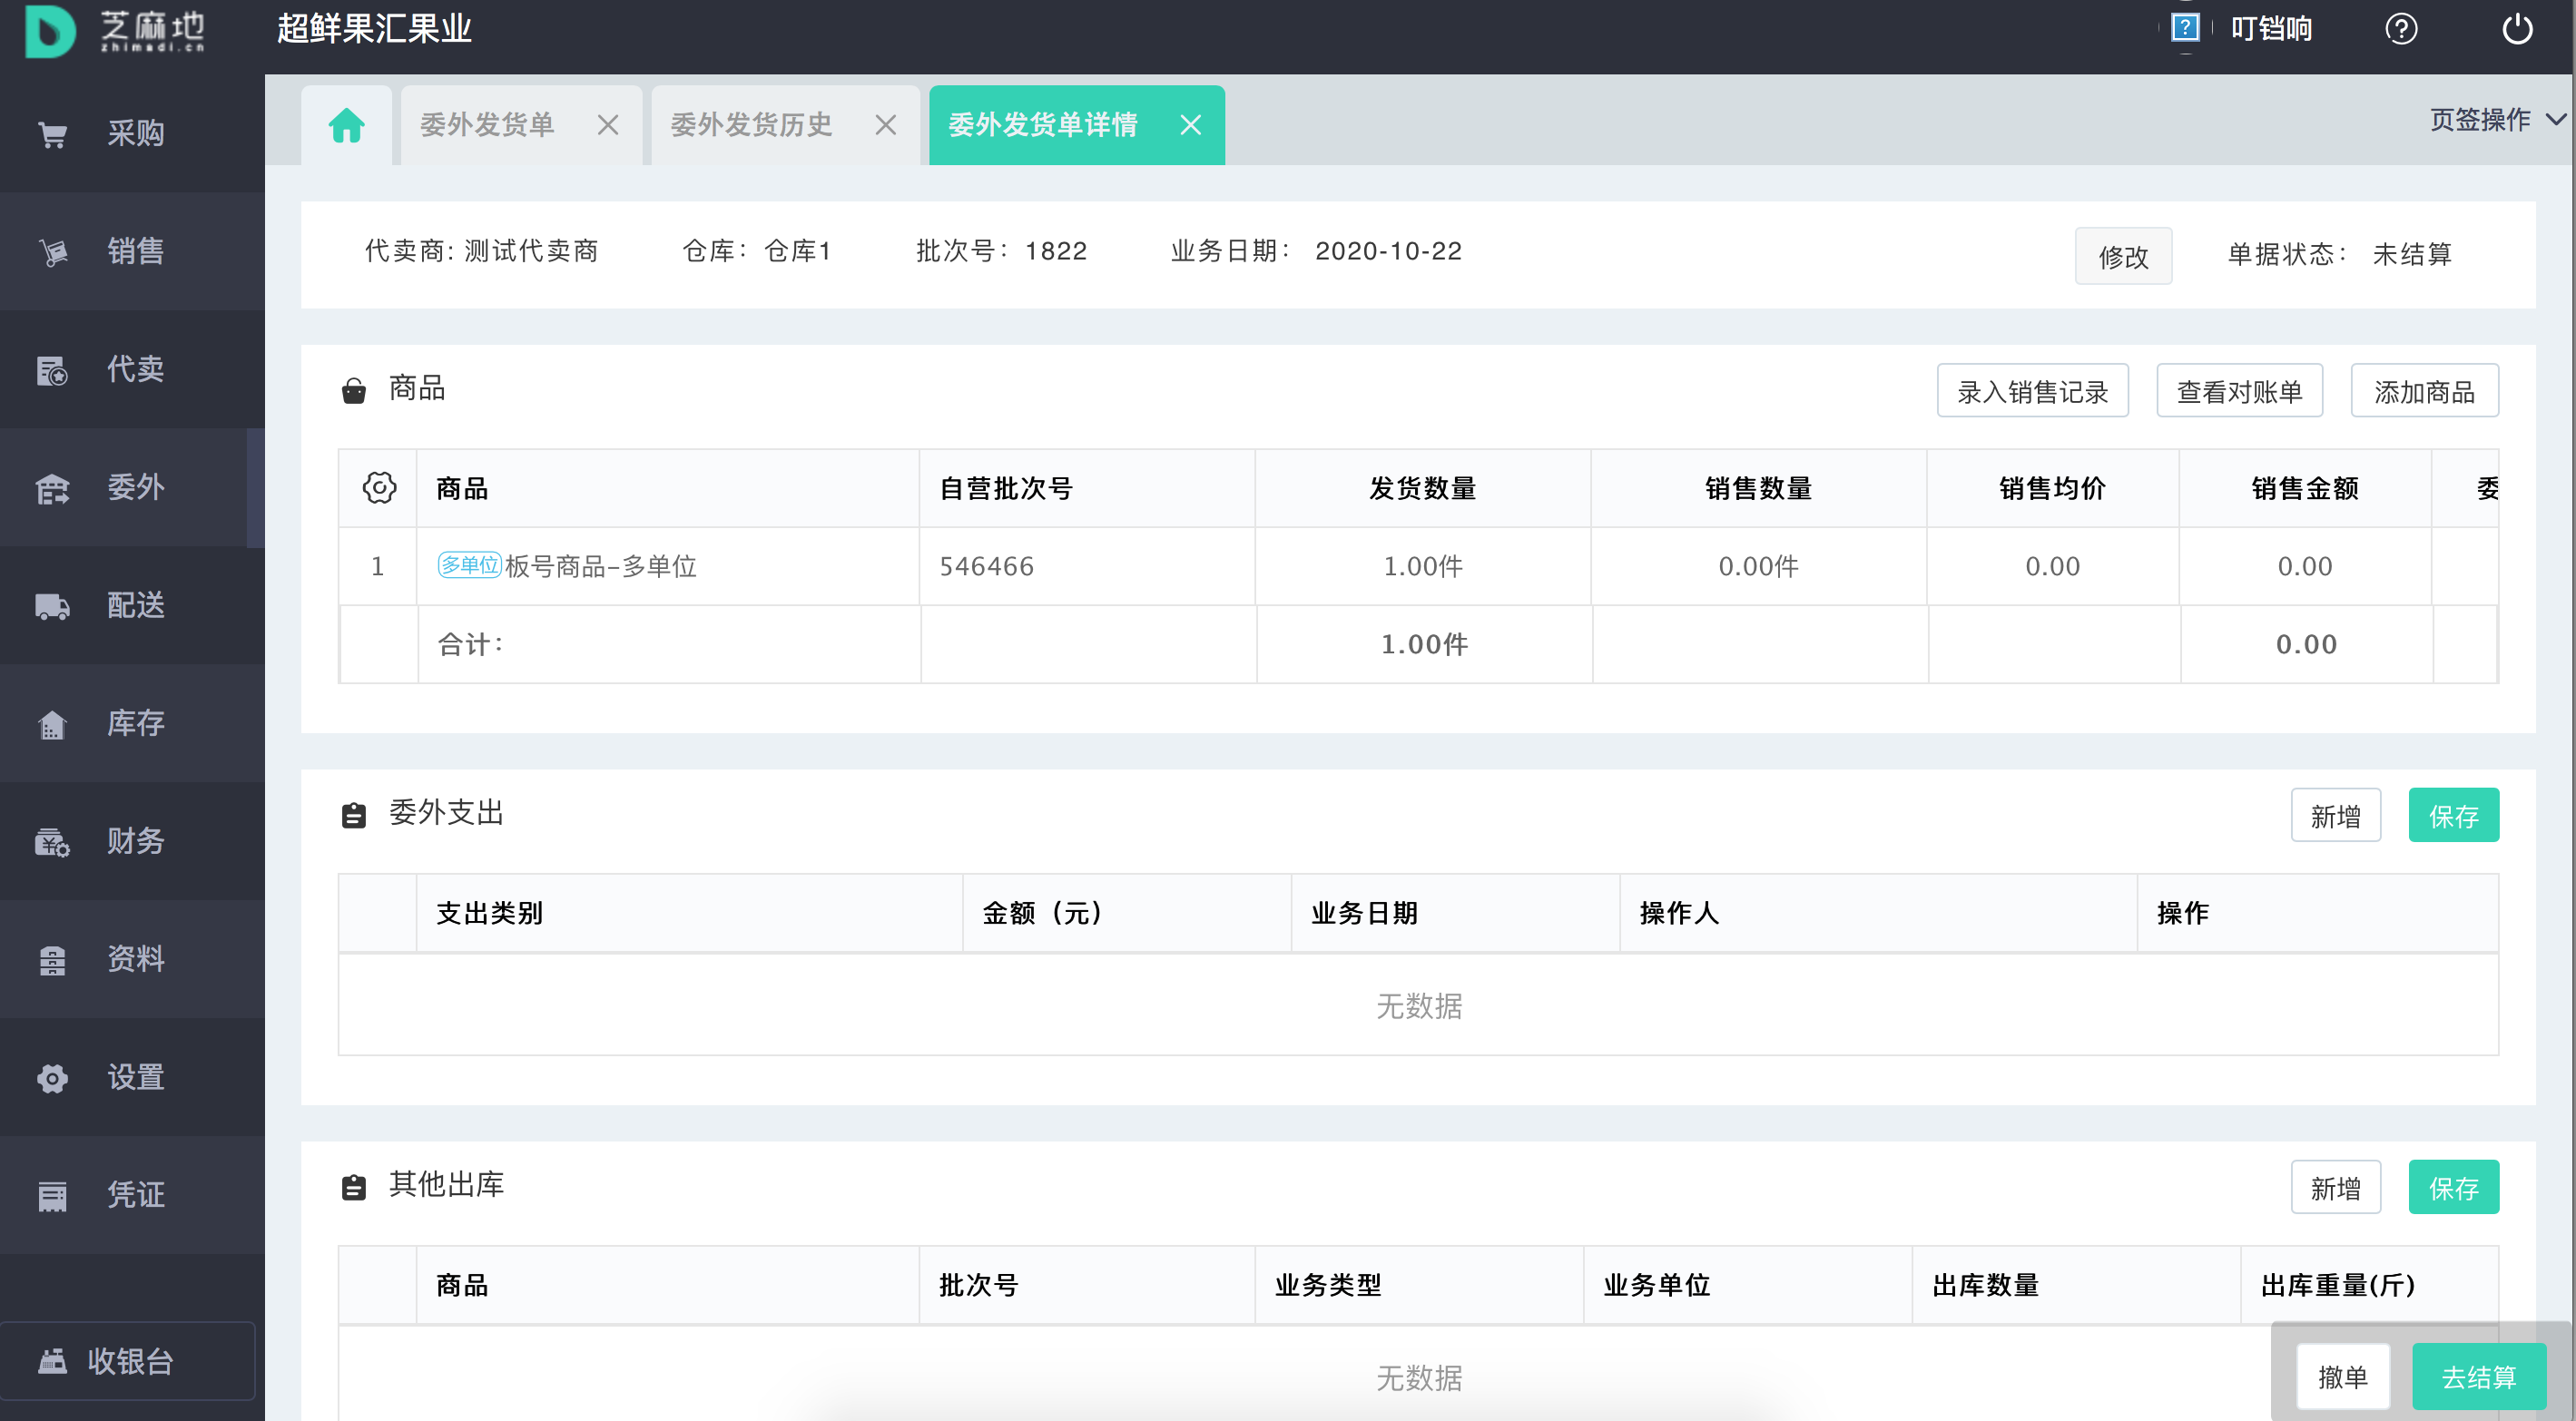Click 发货数量 column header
2576x1421 pixels.
(x=1422, y=488)
